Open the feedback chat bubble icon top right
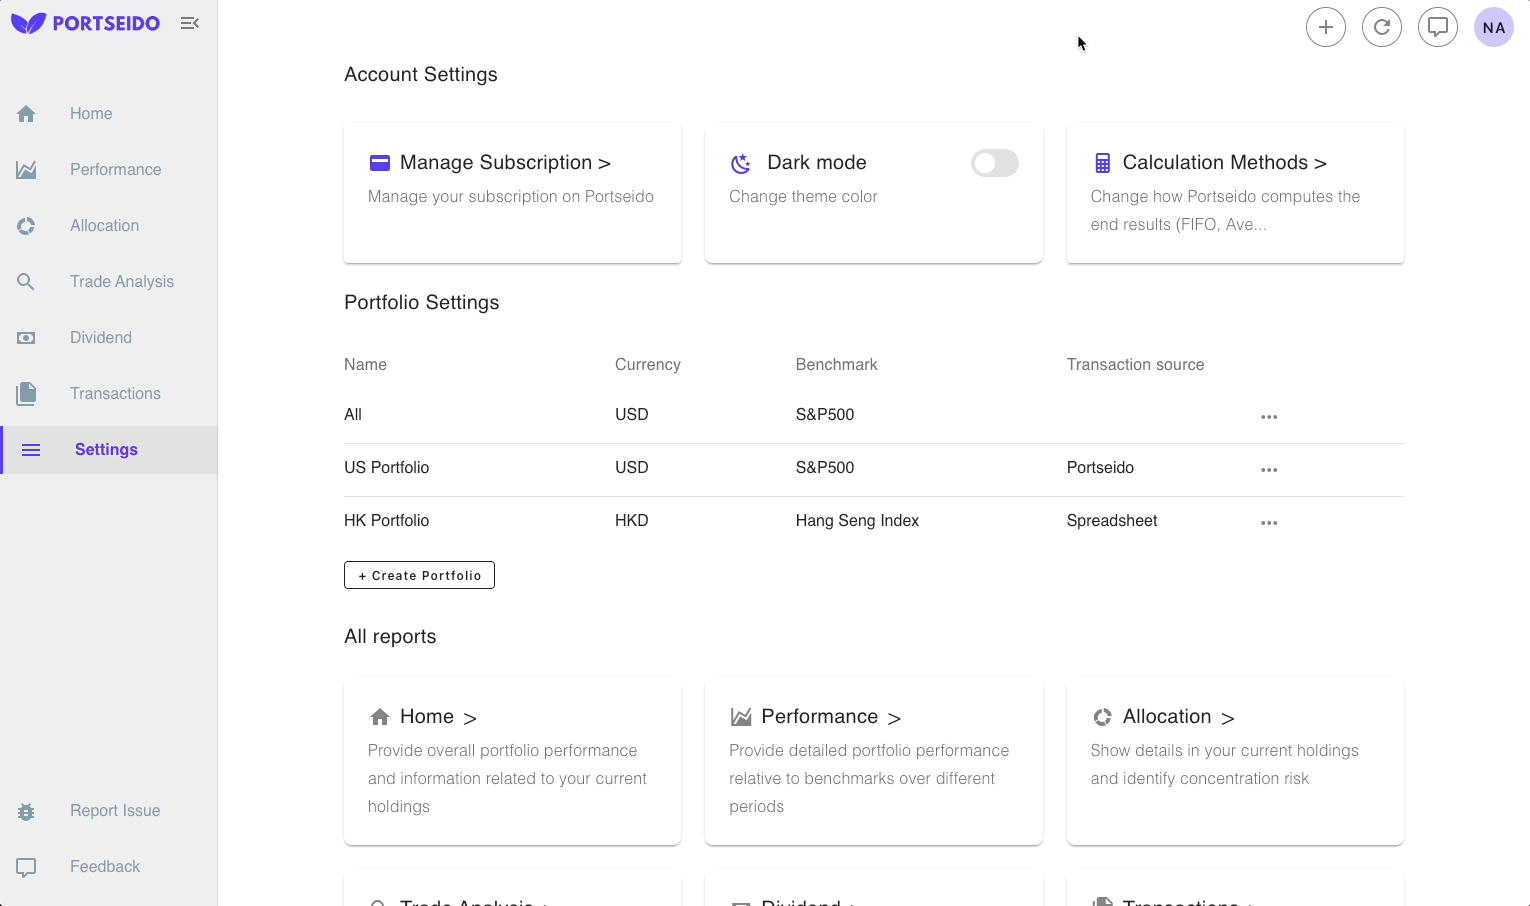Image resolution: width=1530 pixels, height=906 pixels. pyautogui.click(x=1438, y=27)
